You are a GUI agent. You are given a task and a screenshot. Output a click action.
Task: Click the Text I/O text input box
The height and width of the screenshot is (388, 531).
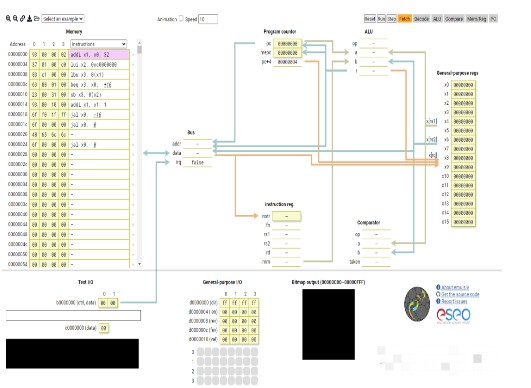tap(73, 316)
